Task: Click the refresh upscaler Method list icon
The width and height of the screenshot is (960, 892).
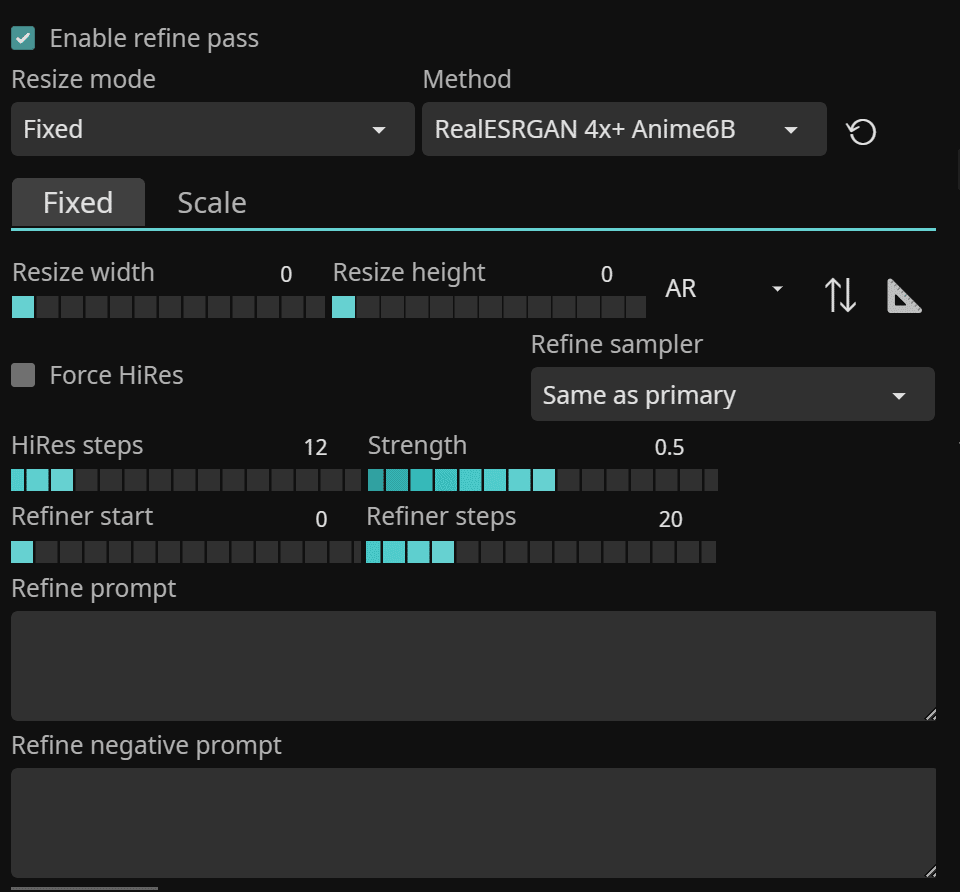Action: coord(862,131)
